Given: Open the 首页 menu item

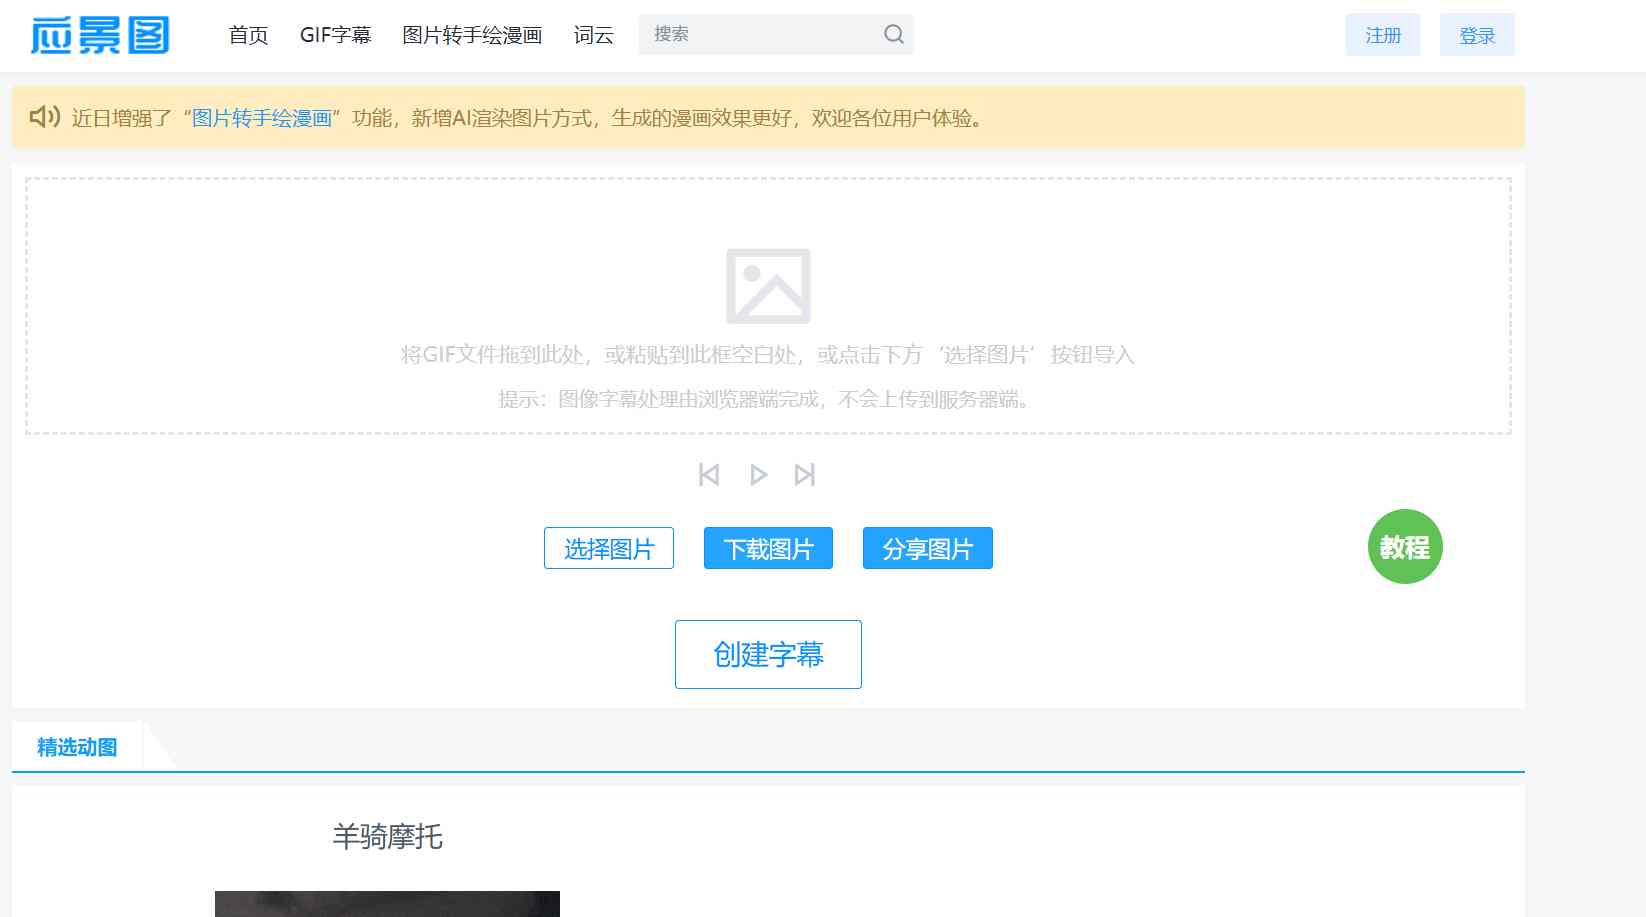Looking at the screenshot, I should coord(247,35).
